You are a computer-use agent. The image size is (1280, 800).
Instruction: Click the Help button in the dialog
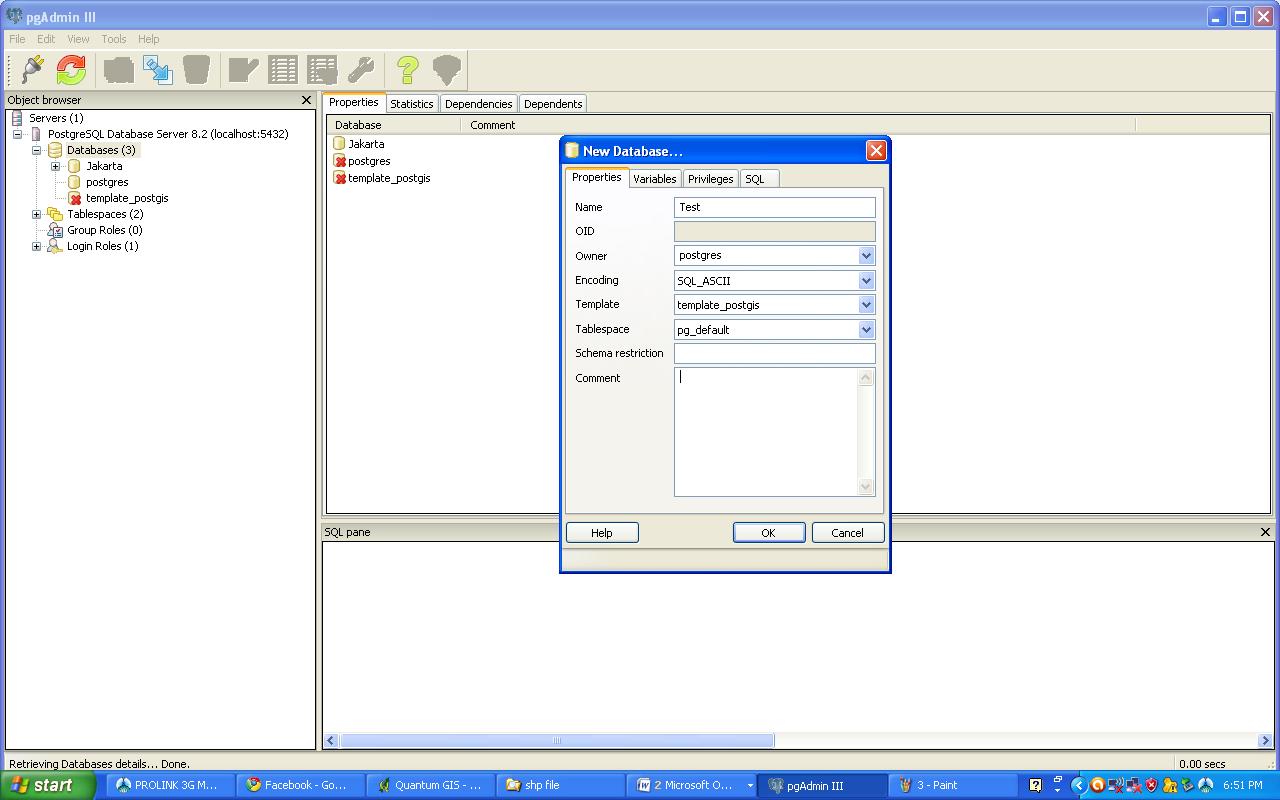click(x=602, y=532)
